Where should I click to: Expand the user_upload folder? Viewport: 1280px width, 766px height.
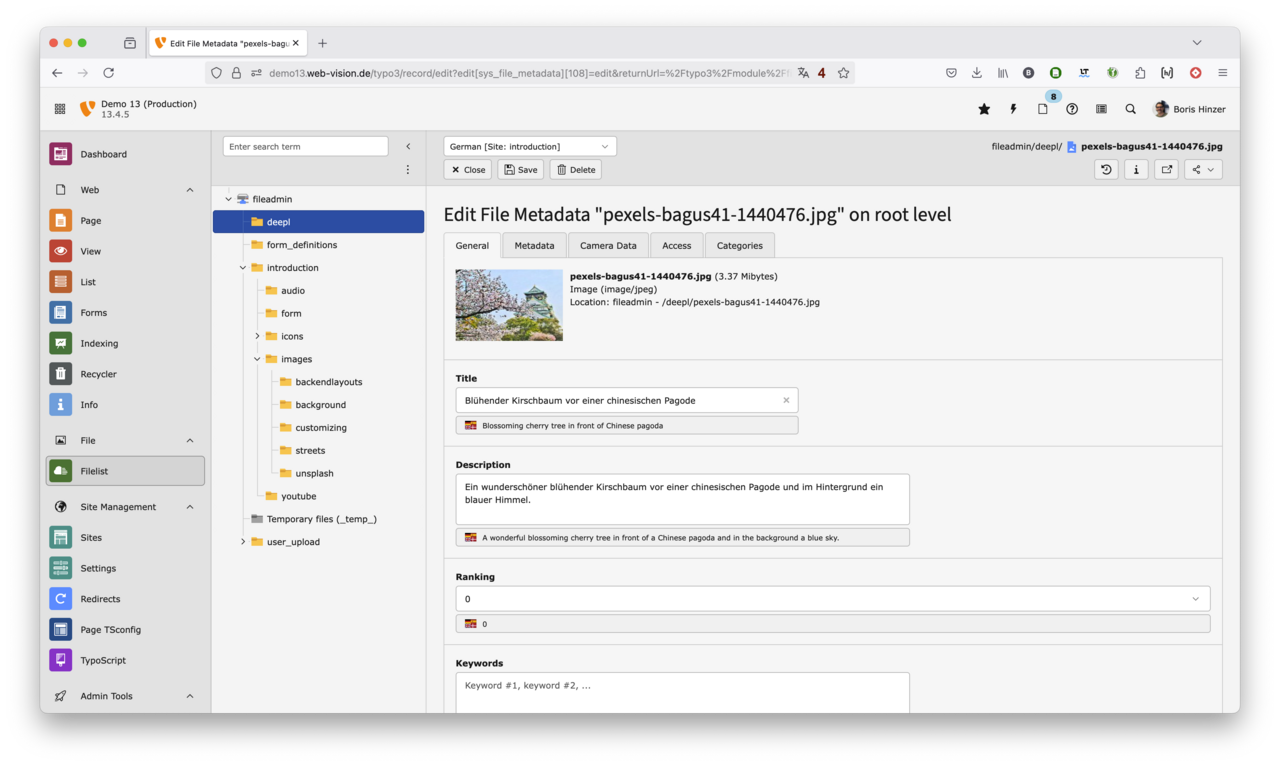click(x=242, y=541)
